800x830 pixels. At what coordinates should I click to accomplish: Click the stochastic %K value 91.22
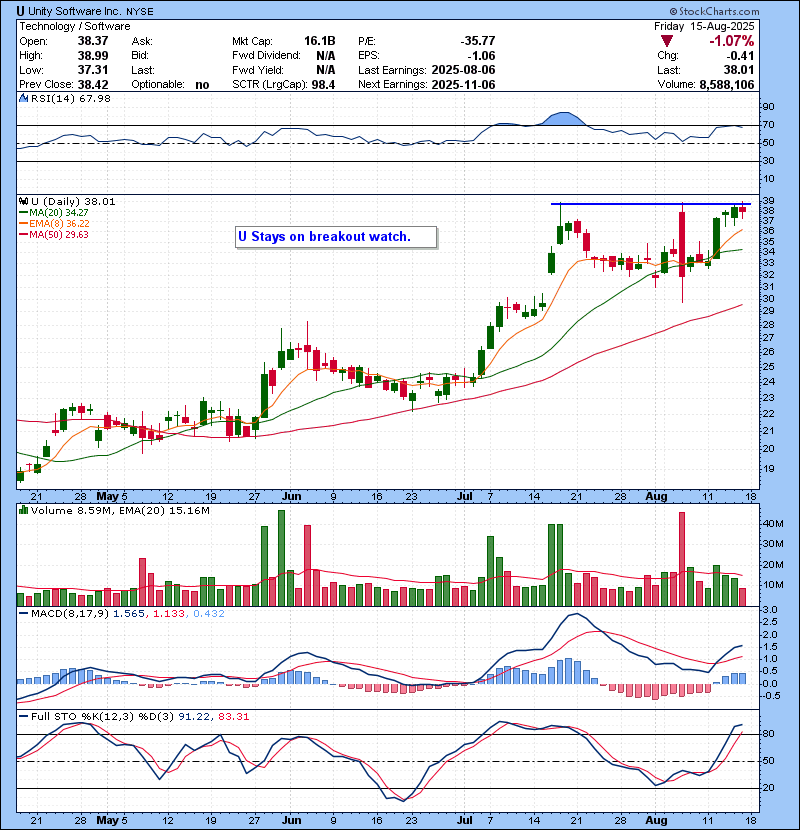[x=193, y=716]
